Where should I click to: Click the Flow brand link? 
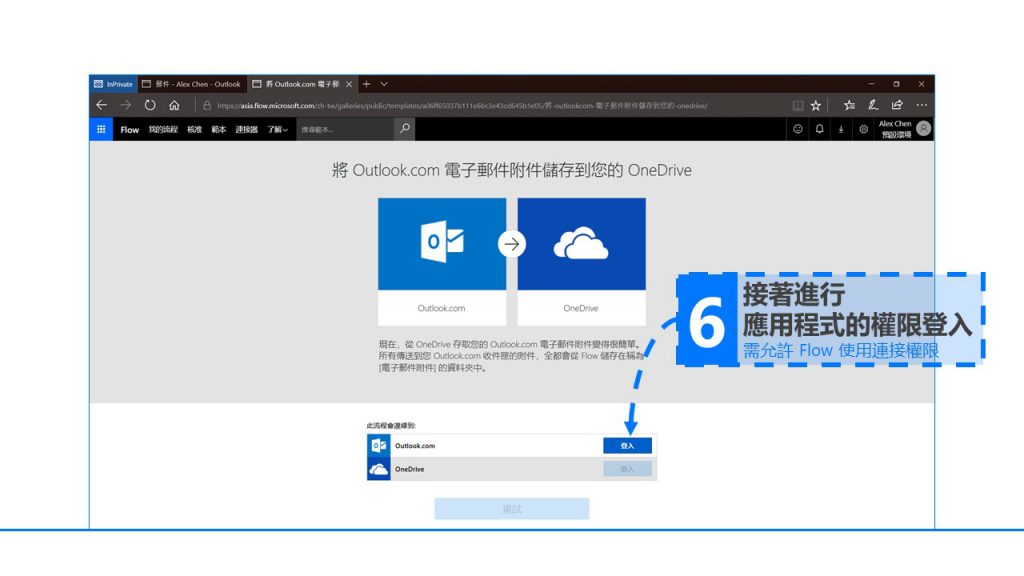[x=129, y=129]
